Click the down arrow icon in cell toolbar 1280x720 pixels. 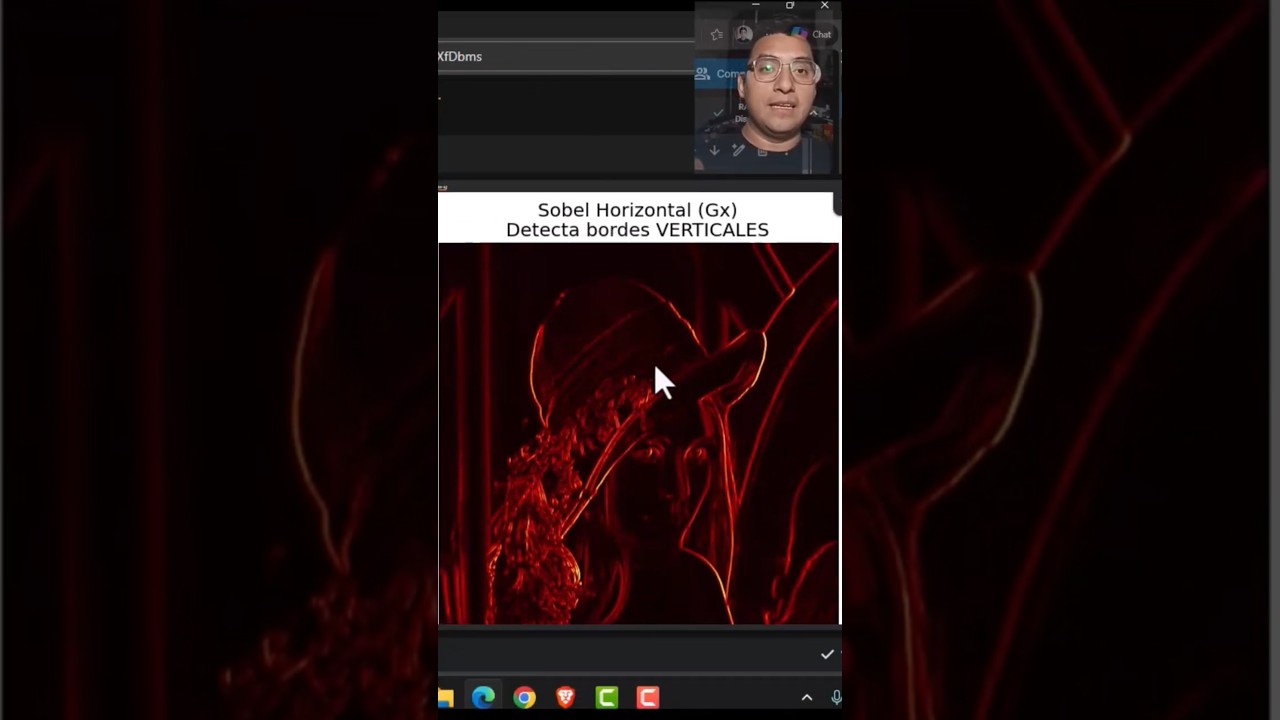click(714, 150)
